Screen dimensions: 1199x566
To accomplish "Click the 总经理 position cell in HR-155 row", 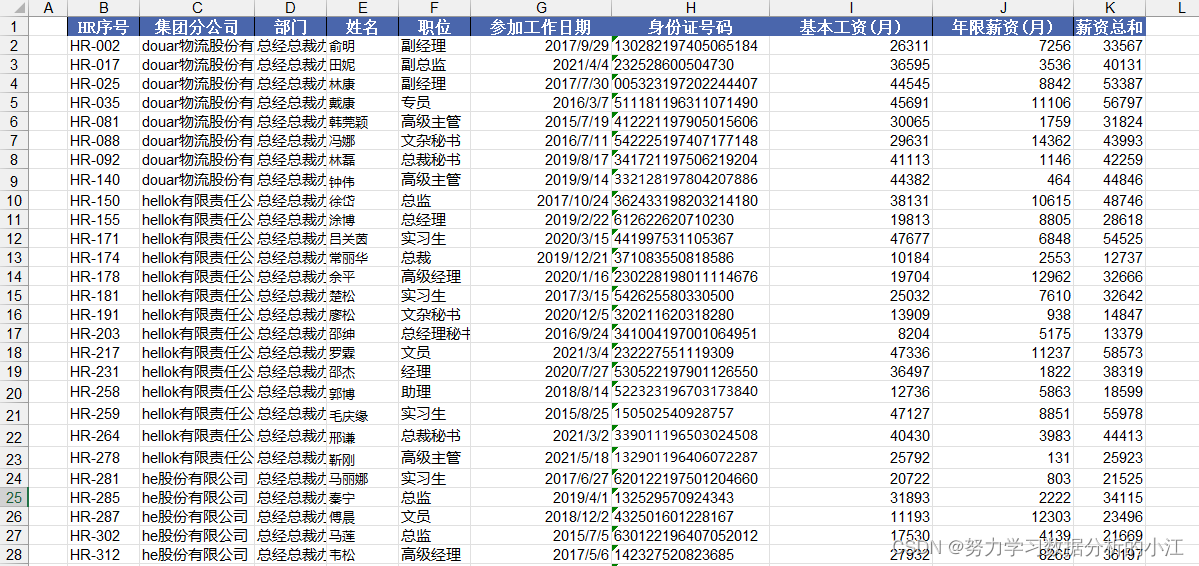I will 434,220.
